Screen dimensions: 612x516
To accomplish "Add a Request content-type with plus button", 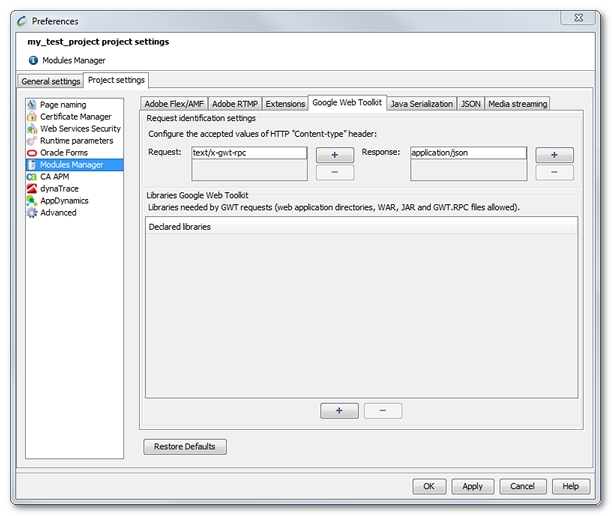I will coord(335,155).
